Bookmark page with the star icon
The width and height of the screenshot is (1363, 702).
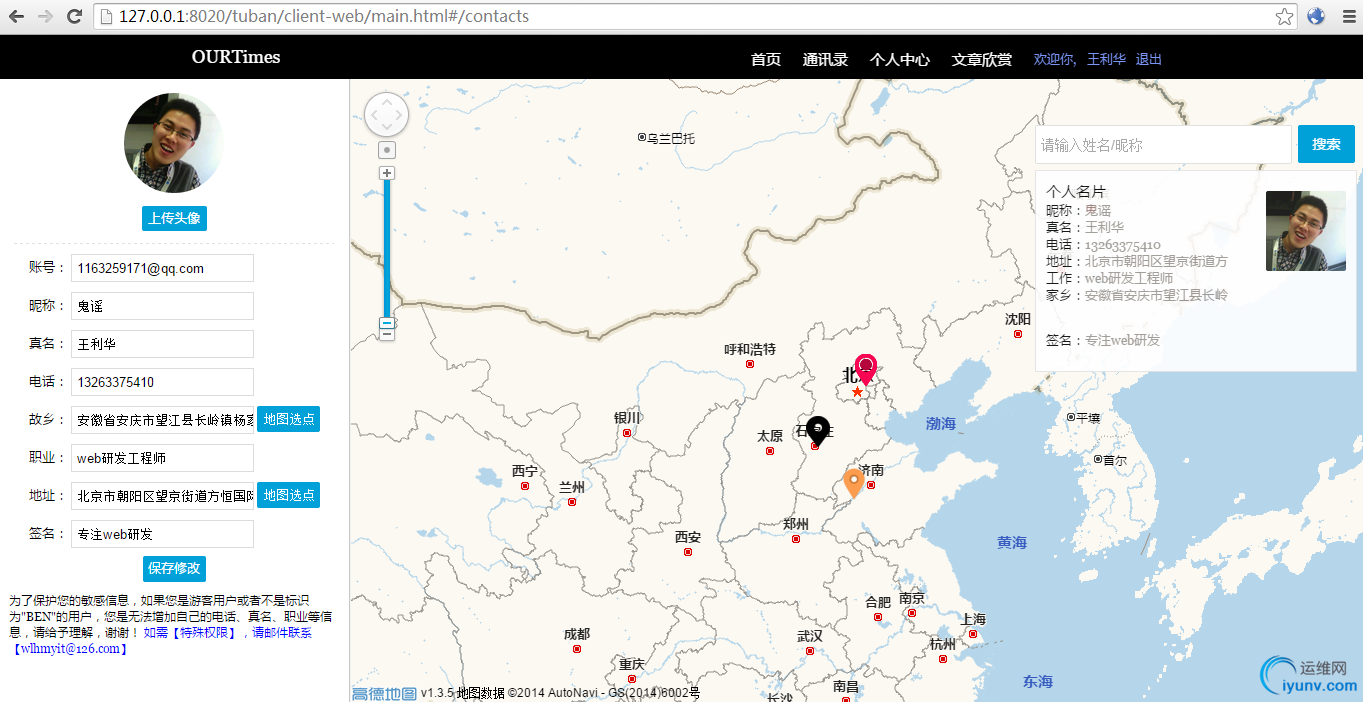1284,16
